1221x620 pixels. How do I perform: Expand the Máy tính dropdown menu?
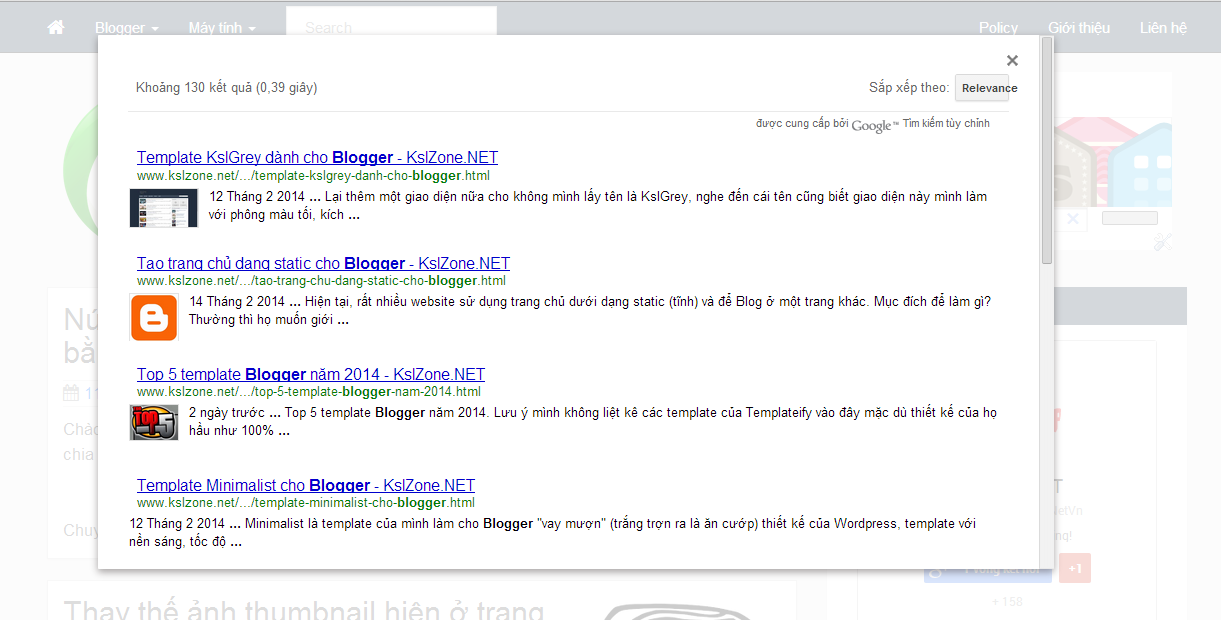click(222, 28)
